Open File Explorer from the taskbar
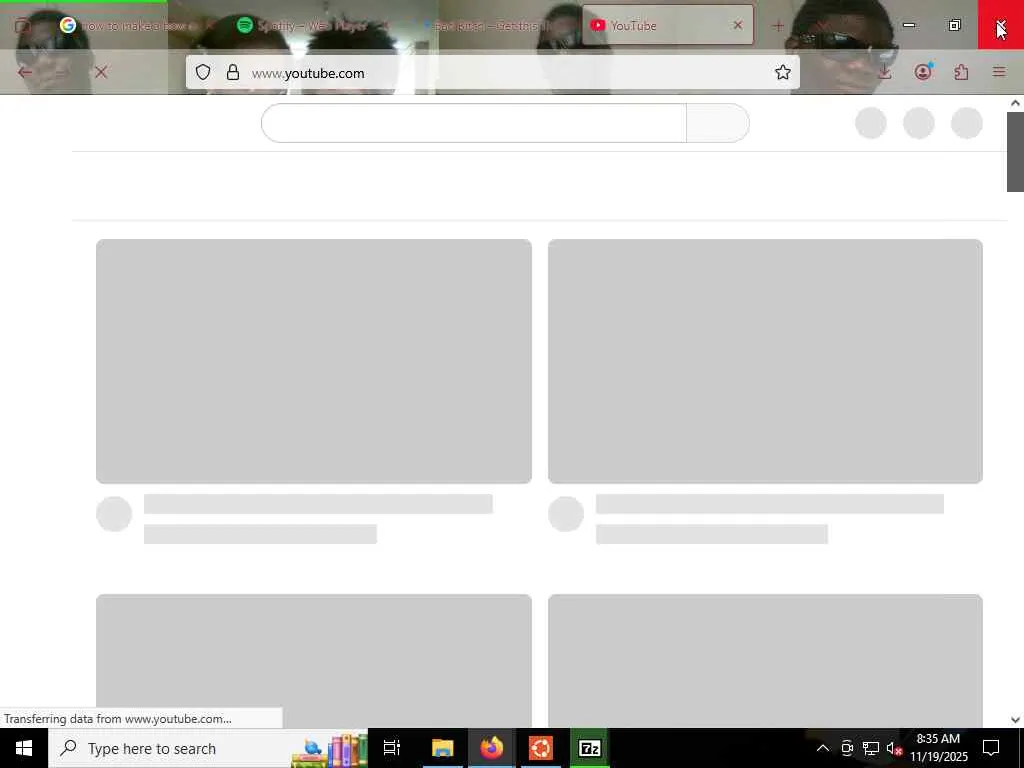This screenshot has height=768, width=1024. [x=442, y=748]
